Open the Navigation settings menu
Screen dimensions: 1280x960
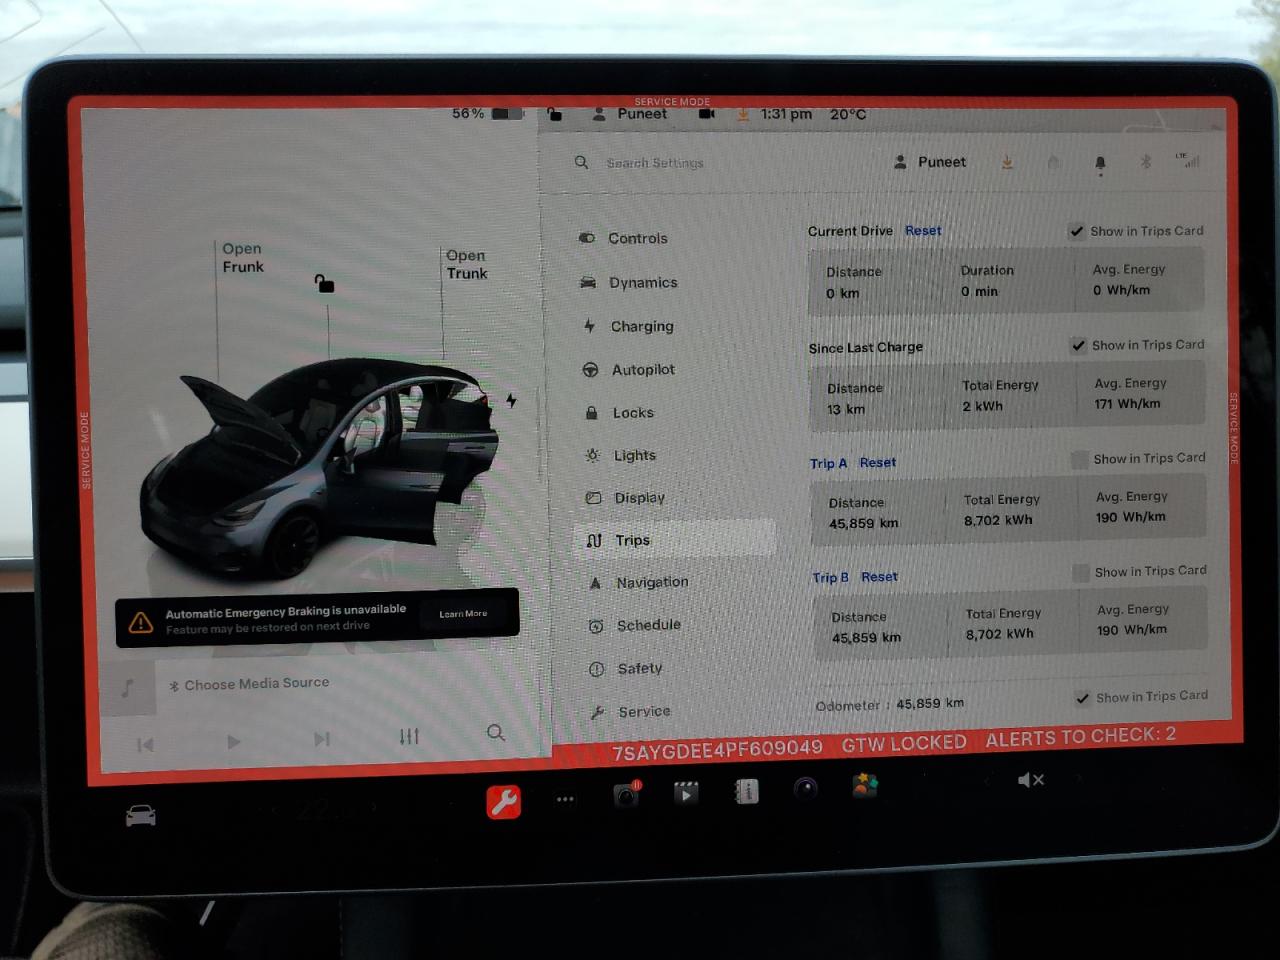click(639, 582)
